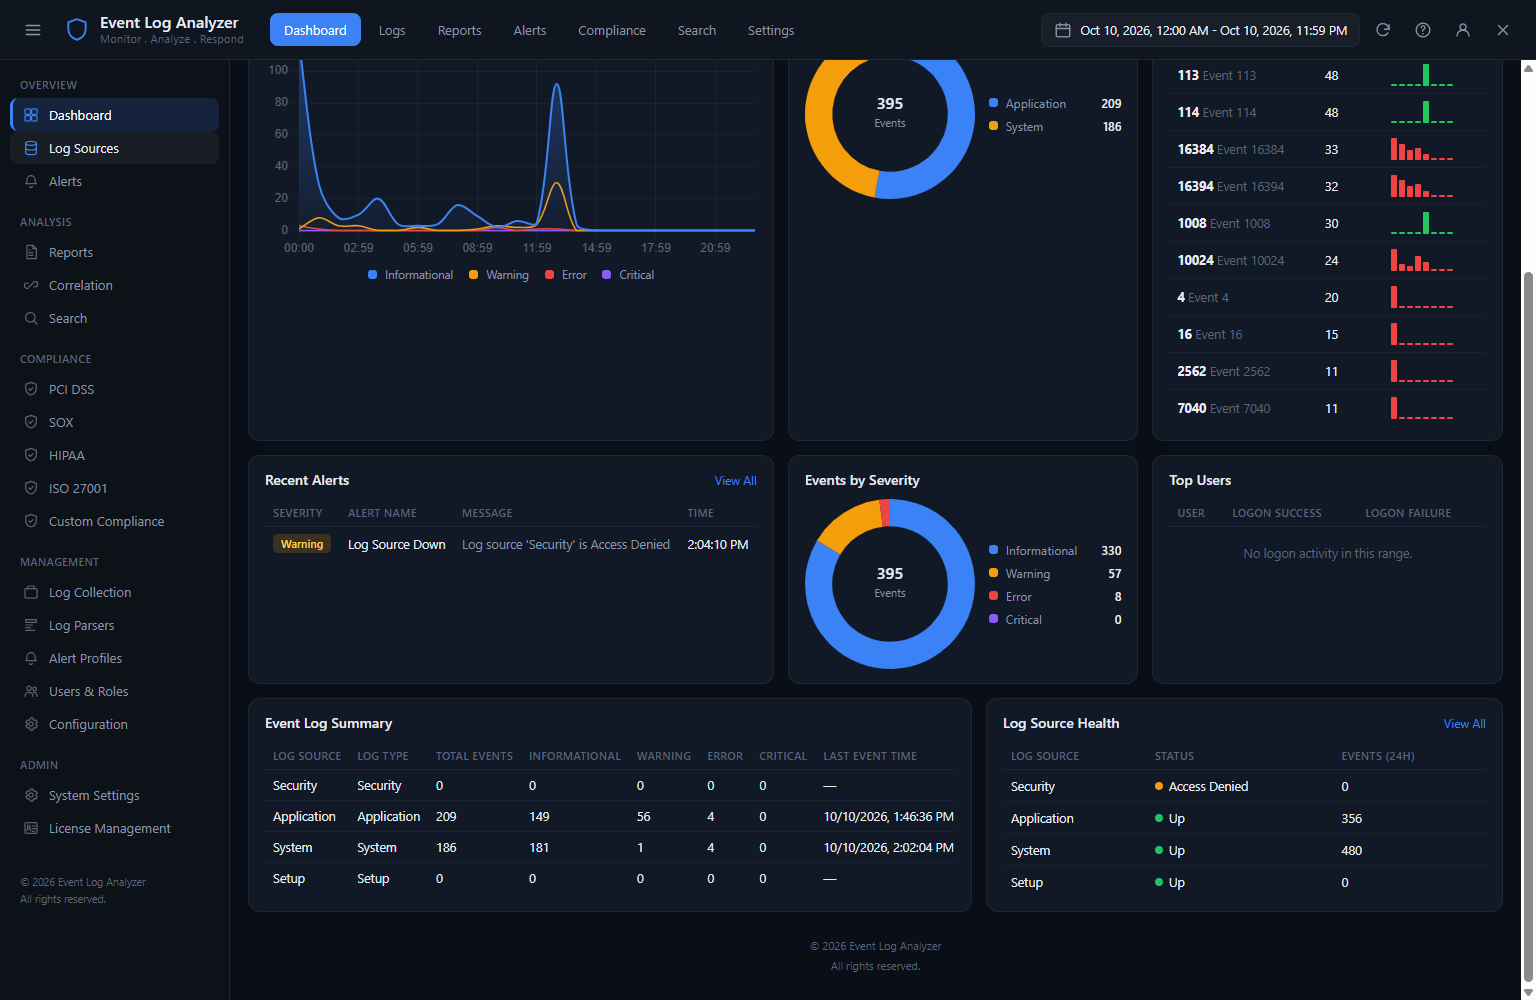This screenshot has width=1536, height=1000.
Task: Click the hamburger menu icon
Action: coord(33,30)
